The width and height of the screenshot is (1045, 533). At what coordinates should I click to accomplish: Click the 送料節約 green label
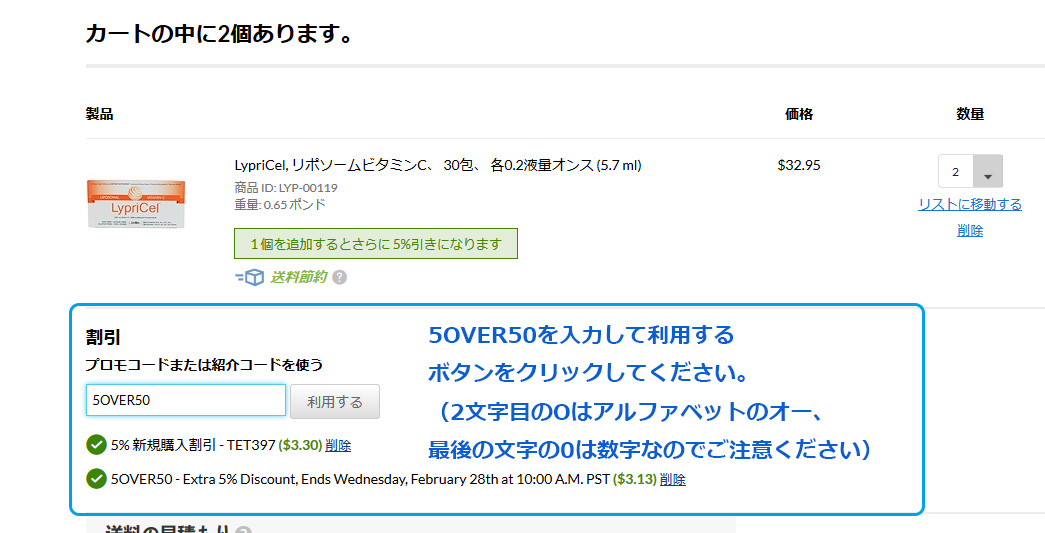tap(298, 277)
